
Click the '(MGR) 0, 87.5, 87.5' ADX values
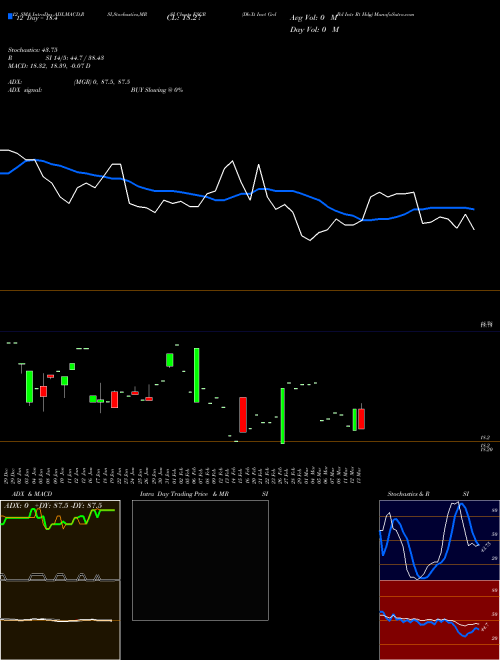(x=102, y=82)
